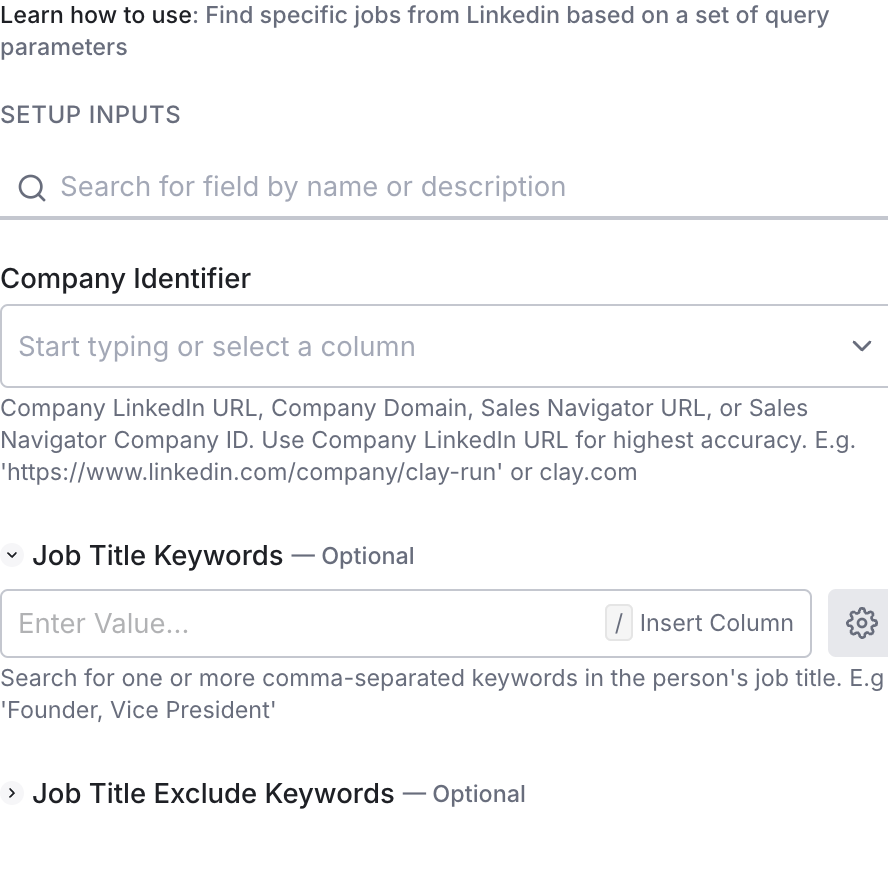Click the Start typing or select a column field
888x882 pixels.
click(400, 346)
